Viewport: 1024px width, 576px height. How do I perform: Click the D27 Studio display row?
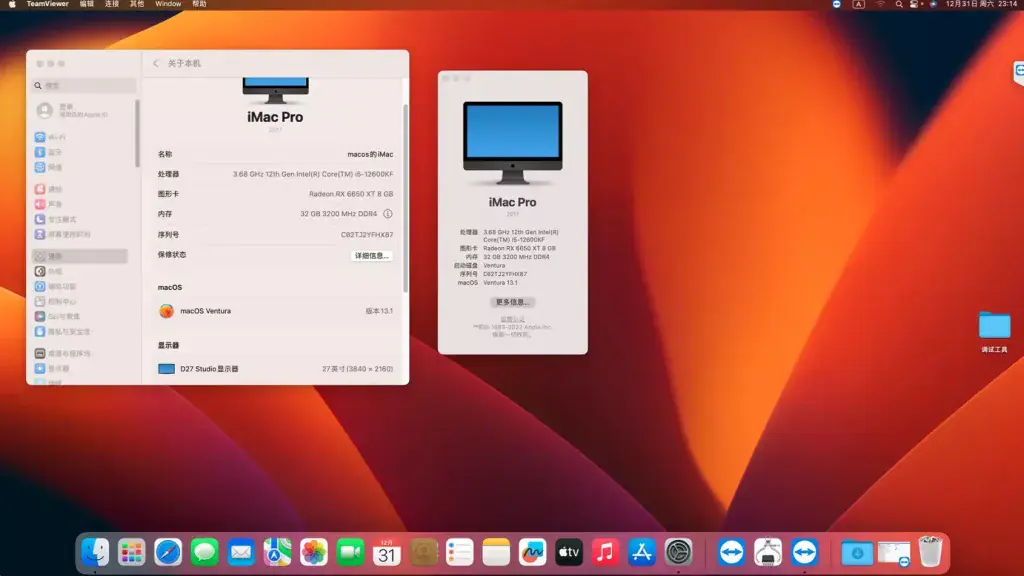tap(275, 369)
